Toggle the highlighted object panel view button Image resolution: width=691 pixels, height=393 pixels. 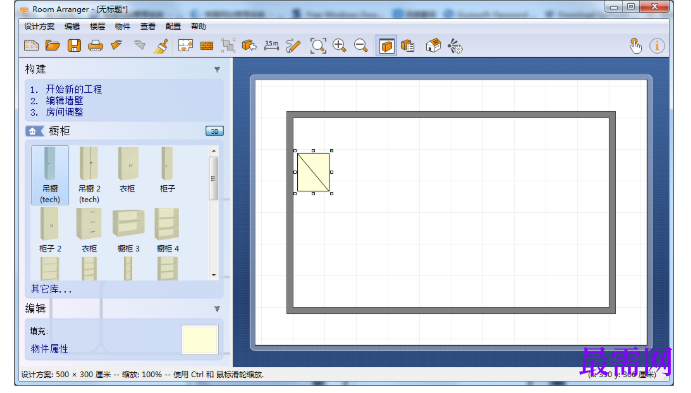click(x=386, y=46)
